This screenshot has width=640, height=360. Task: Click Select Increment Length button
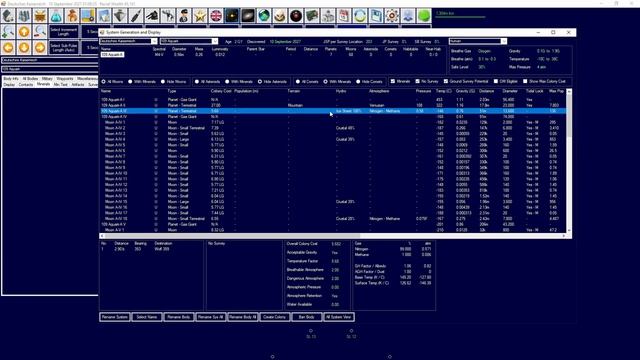click(64, 32)
